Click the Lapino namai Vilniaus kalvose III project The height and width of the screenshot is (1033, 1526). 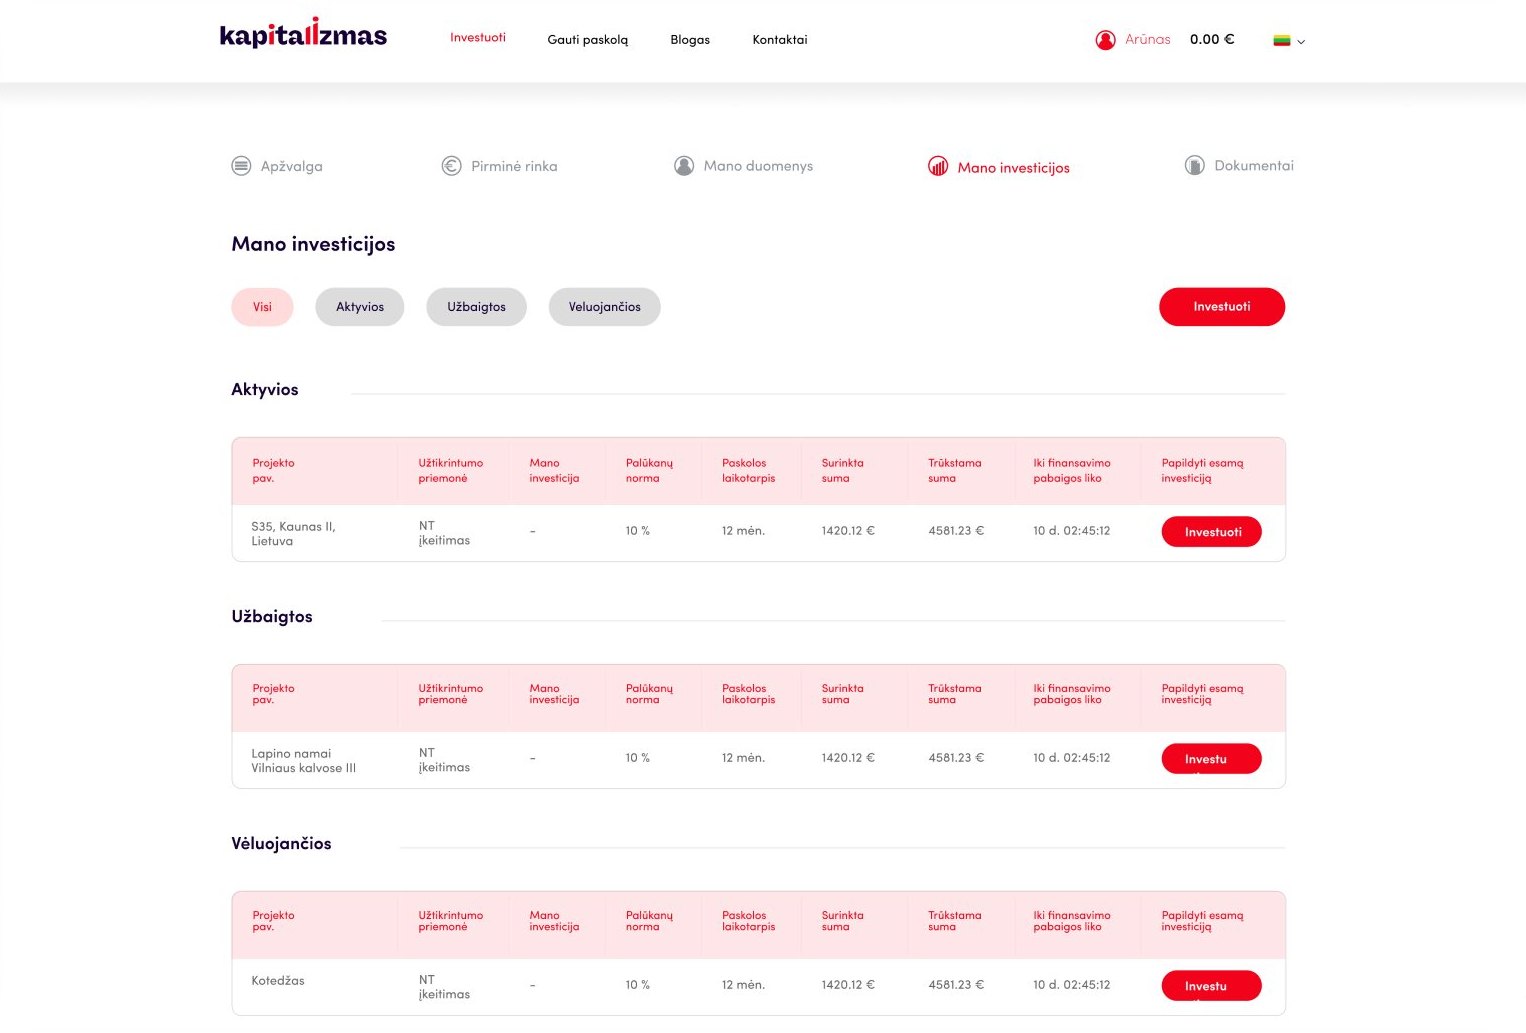click(304, 761)
